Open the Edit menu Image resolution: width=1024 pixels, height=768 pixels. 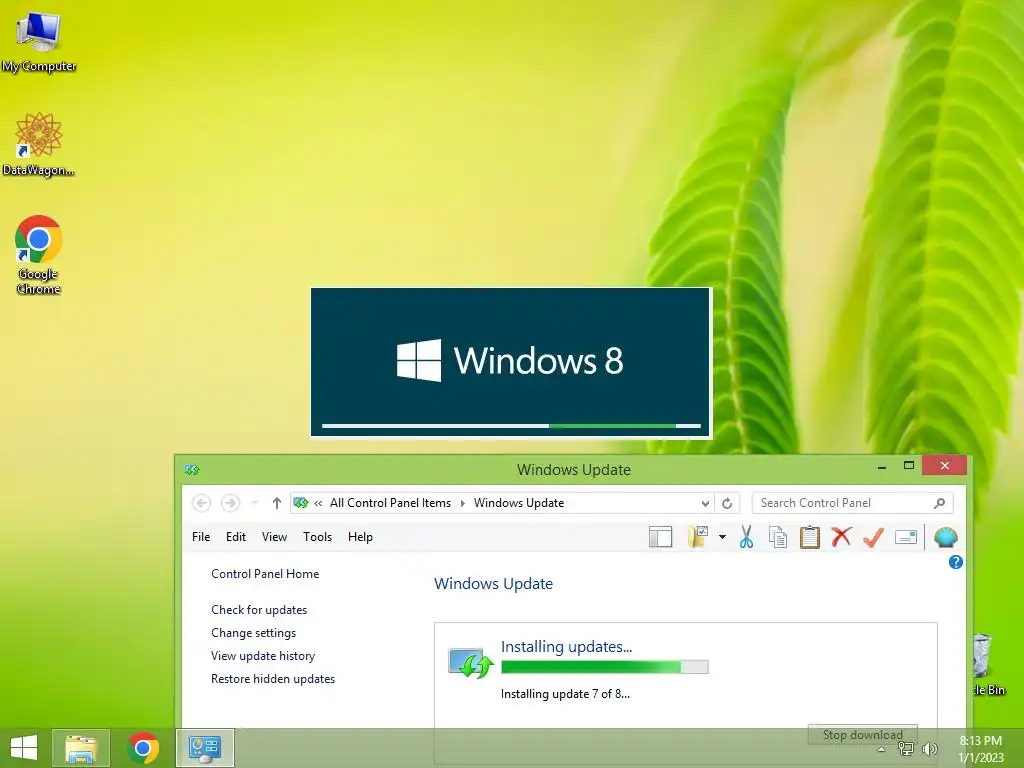[236, 537]
